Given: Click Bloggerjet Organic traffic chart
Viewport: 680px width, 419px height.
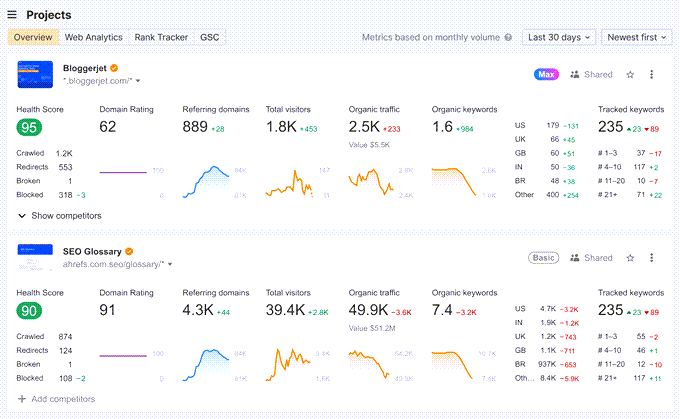Looking at the screenshot, I should [371, 182].
